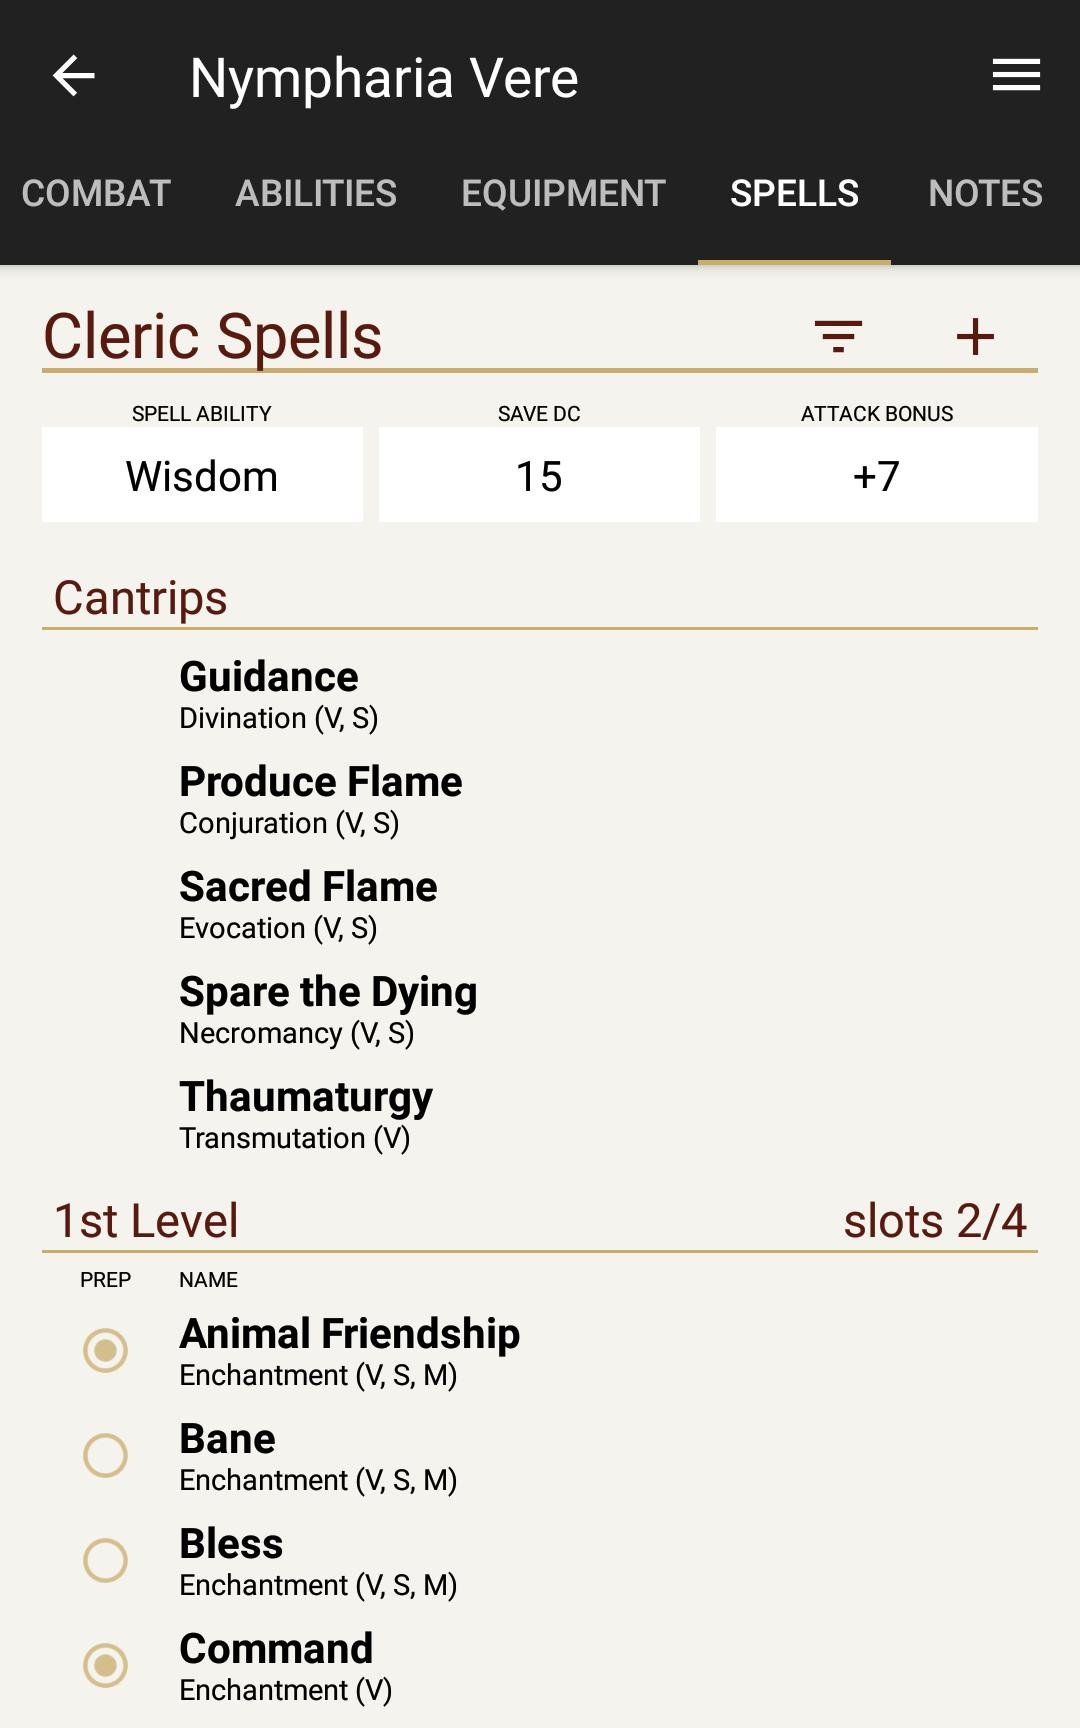Viewport: 1080px width, 1728px height.
Task: Open the hamburger menu
Action: click(x=1016, y=76)
